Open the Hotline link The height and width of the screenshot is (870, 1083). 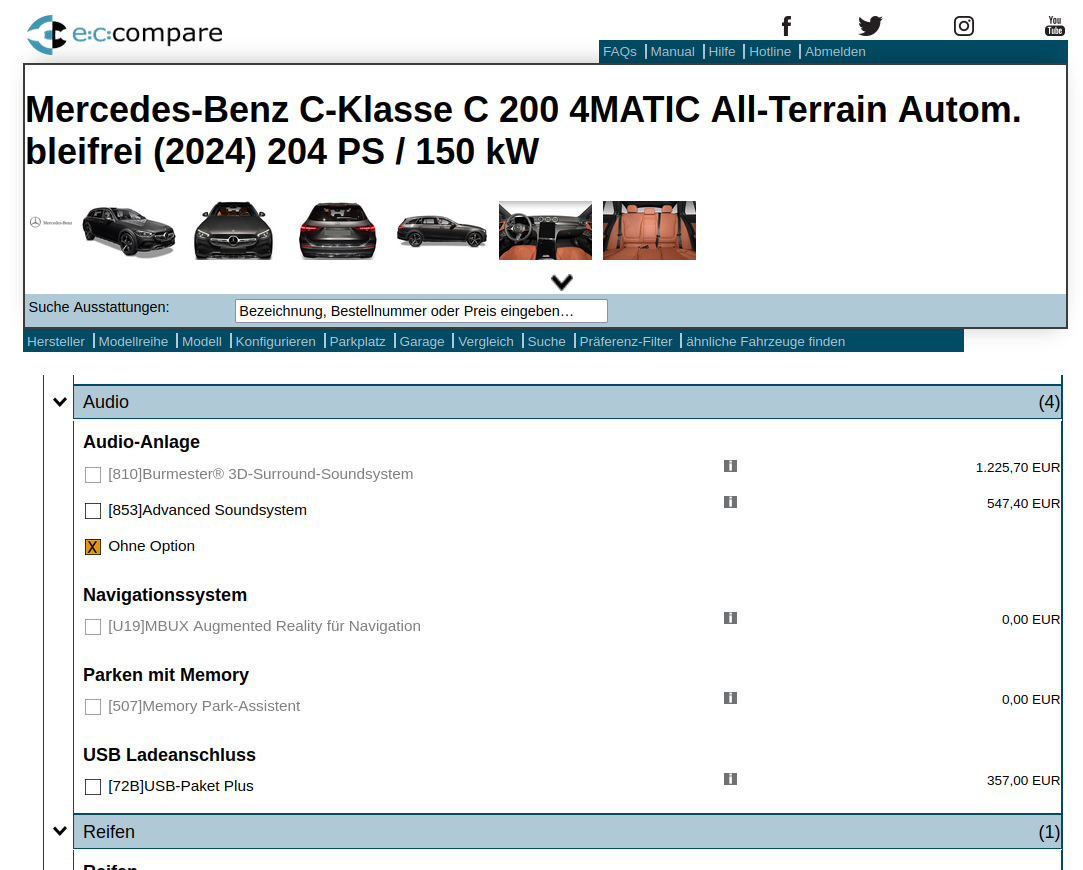tap(770, 52)
